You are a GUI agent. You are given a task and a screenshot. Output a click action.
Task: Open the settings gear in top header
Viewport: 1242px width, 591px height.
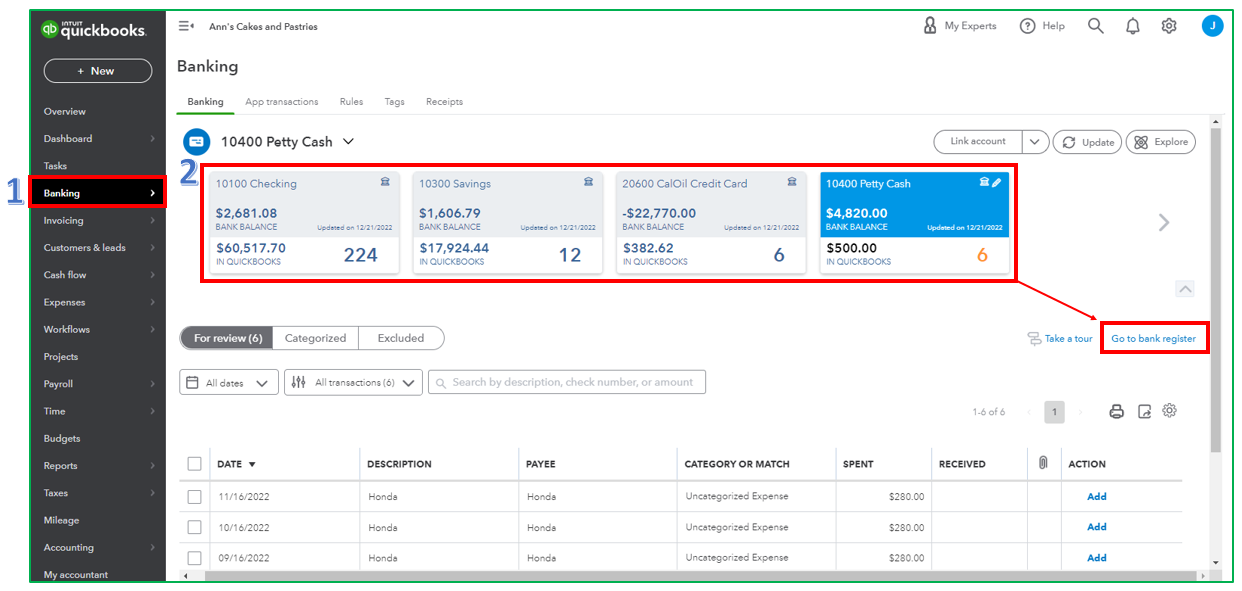coord(1168,26)
